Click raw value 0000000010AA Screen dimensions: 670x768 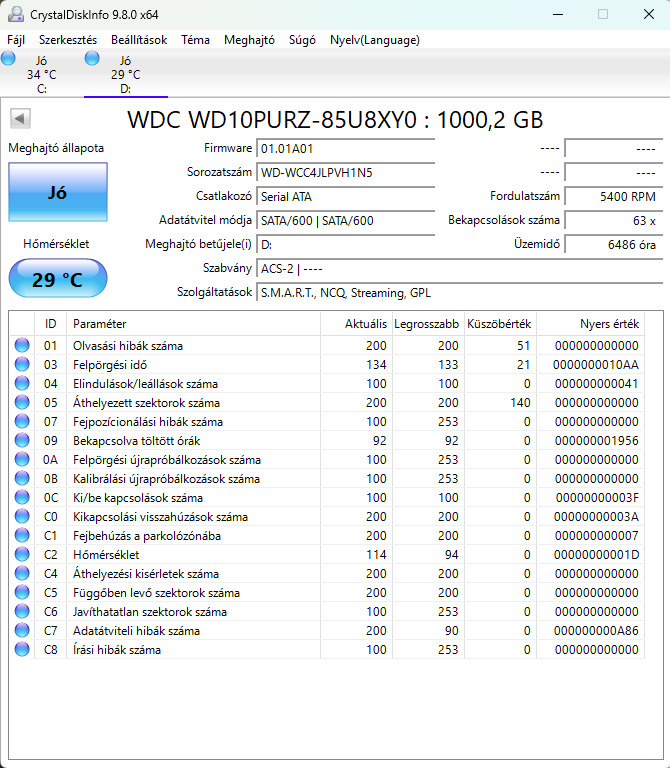click(x=596, y=365)
